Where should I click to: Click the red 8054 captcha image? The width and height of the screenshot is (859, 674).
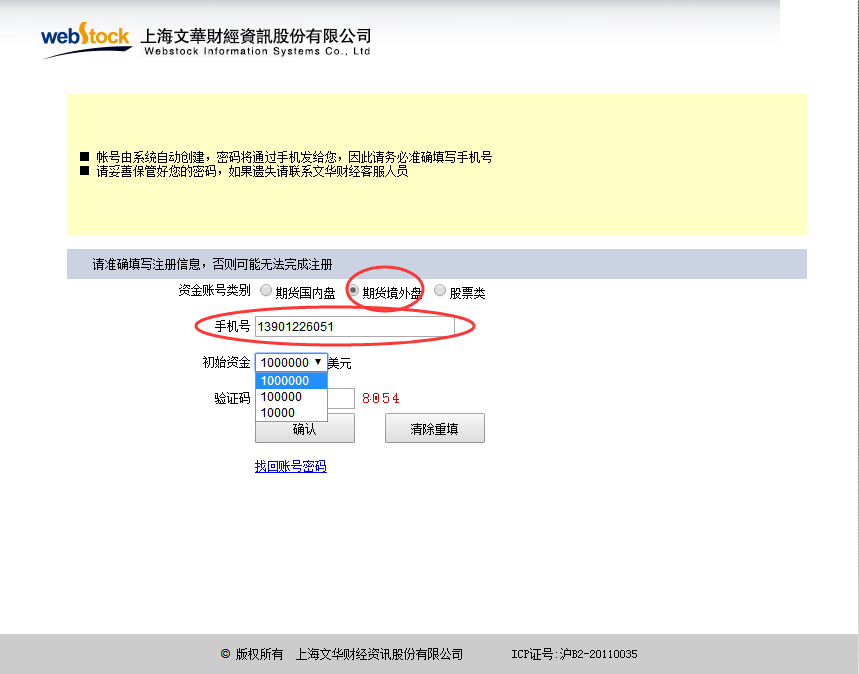pos(381,398)
